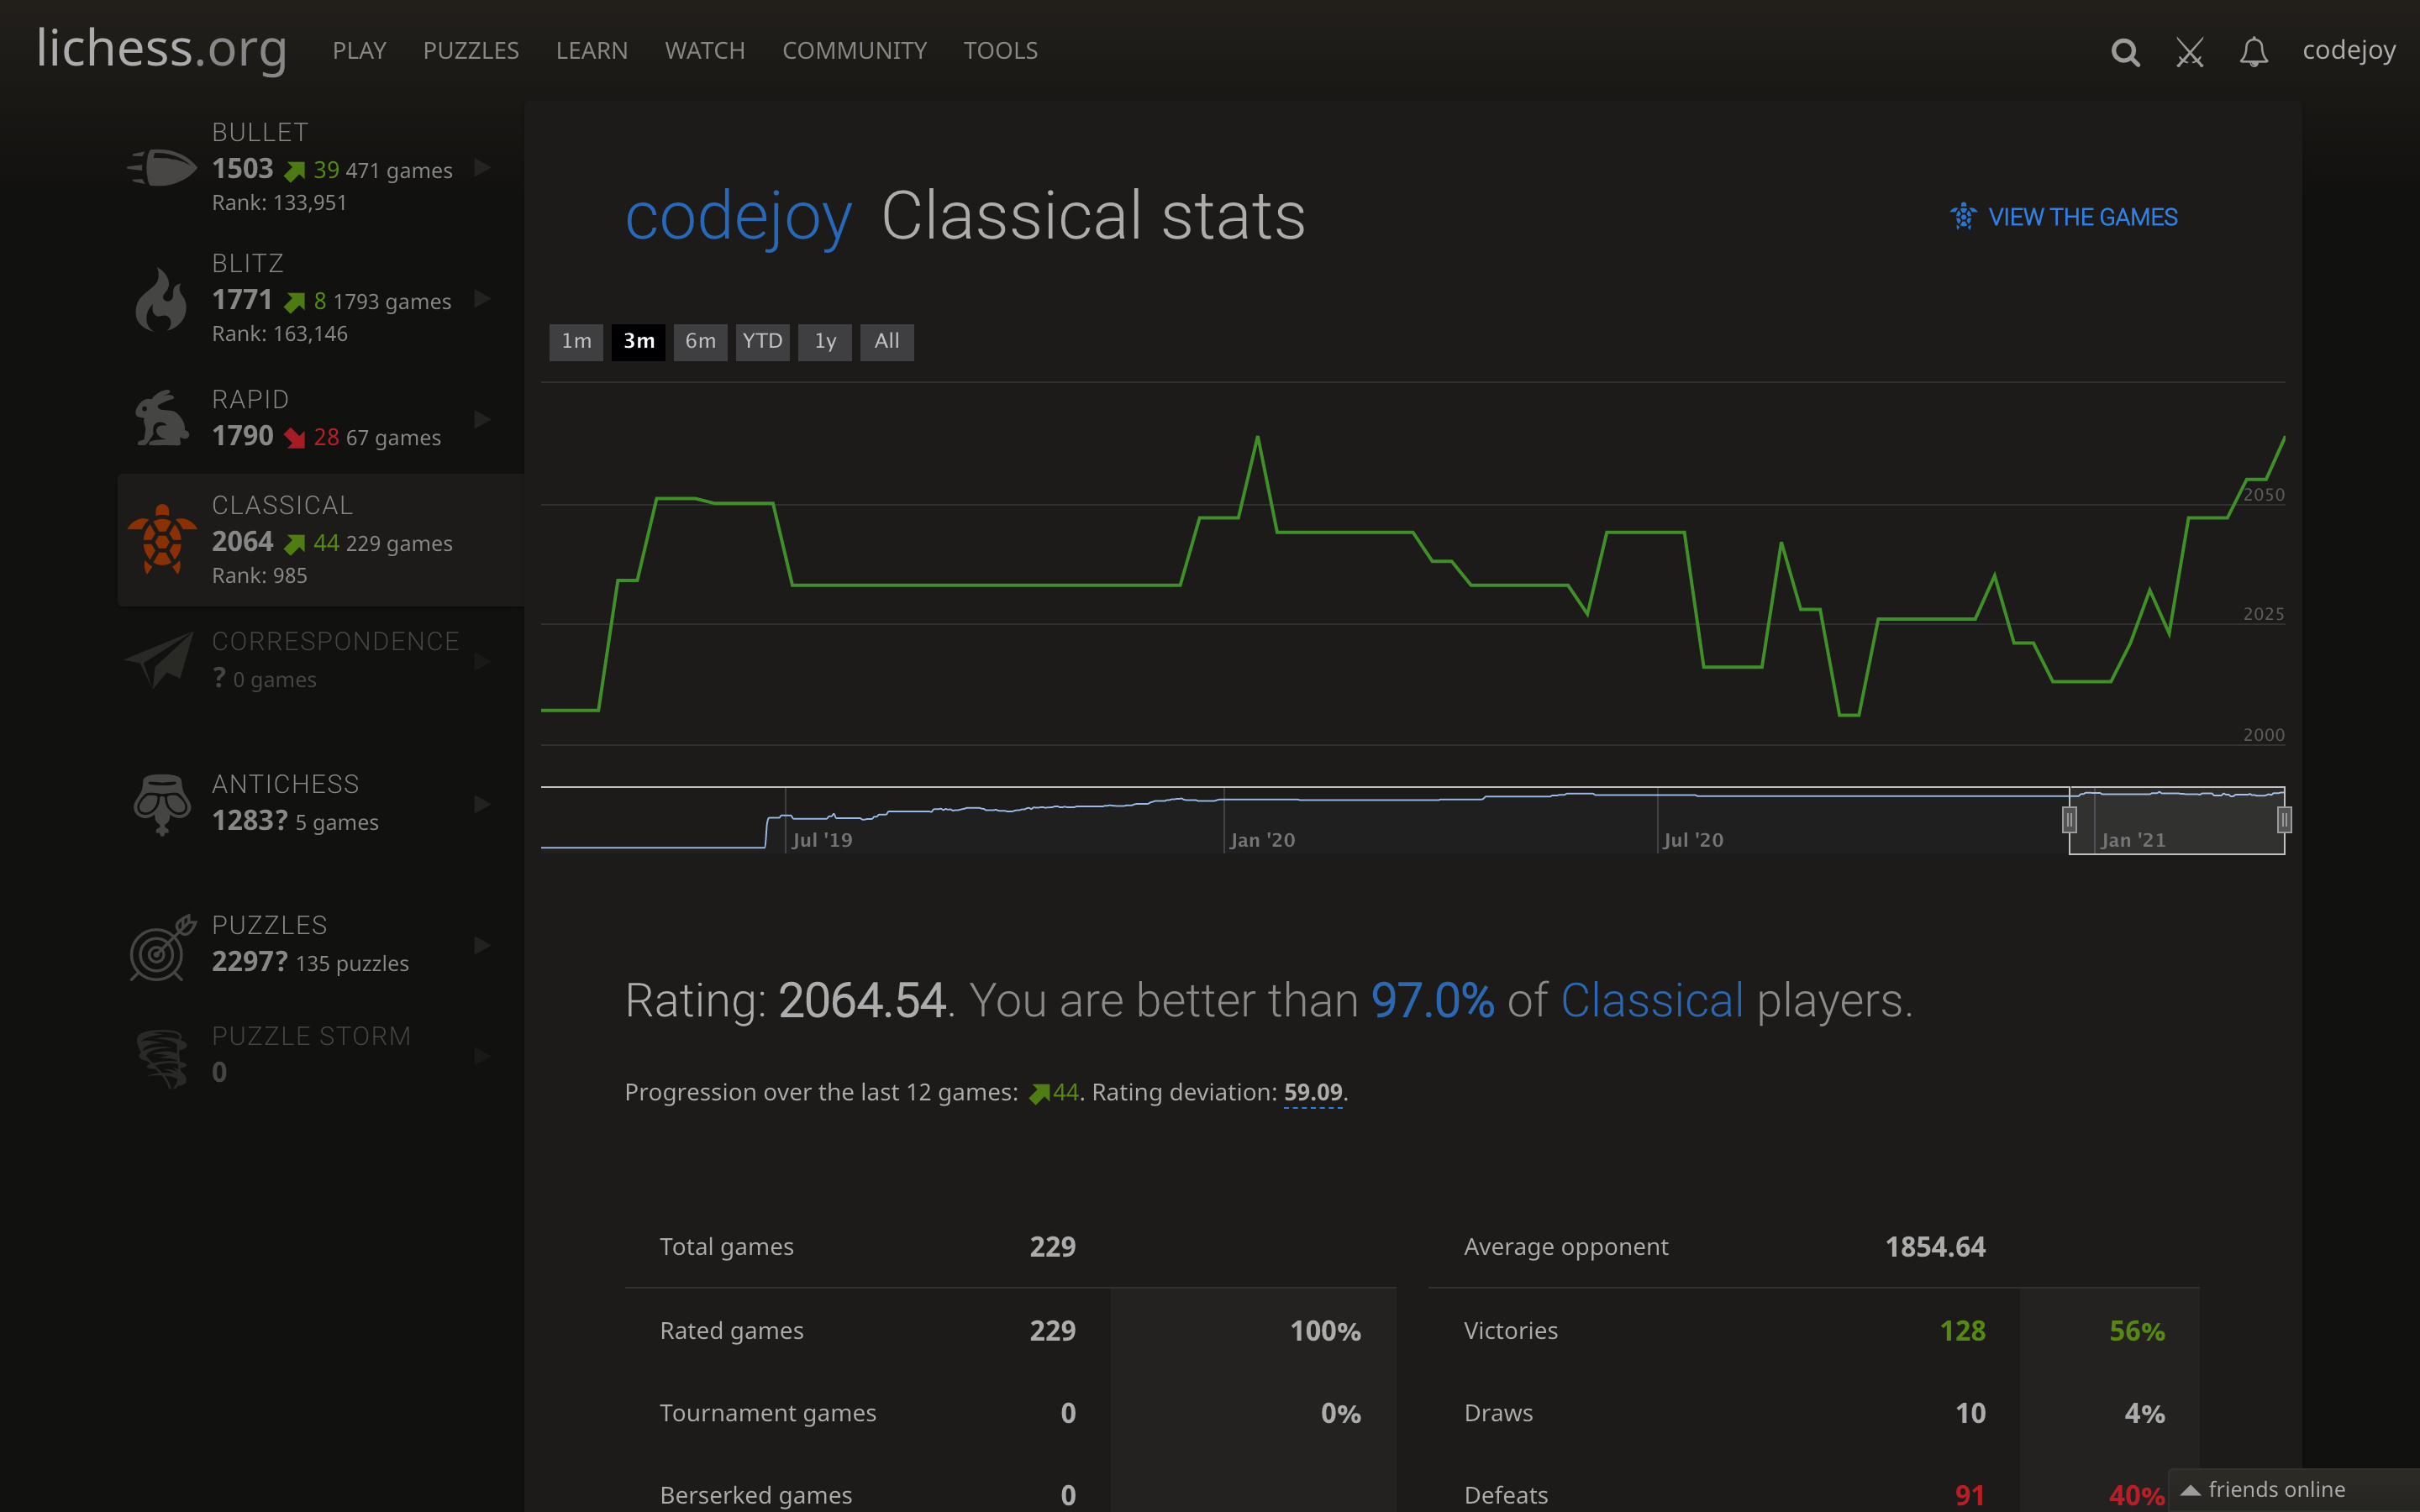The height and width of the screenshot is (1512, 2420).
Task: Click the Classical chess mode icon
Action: [x=160, y=537]
